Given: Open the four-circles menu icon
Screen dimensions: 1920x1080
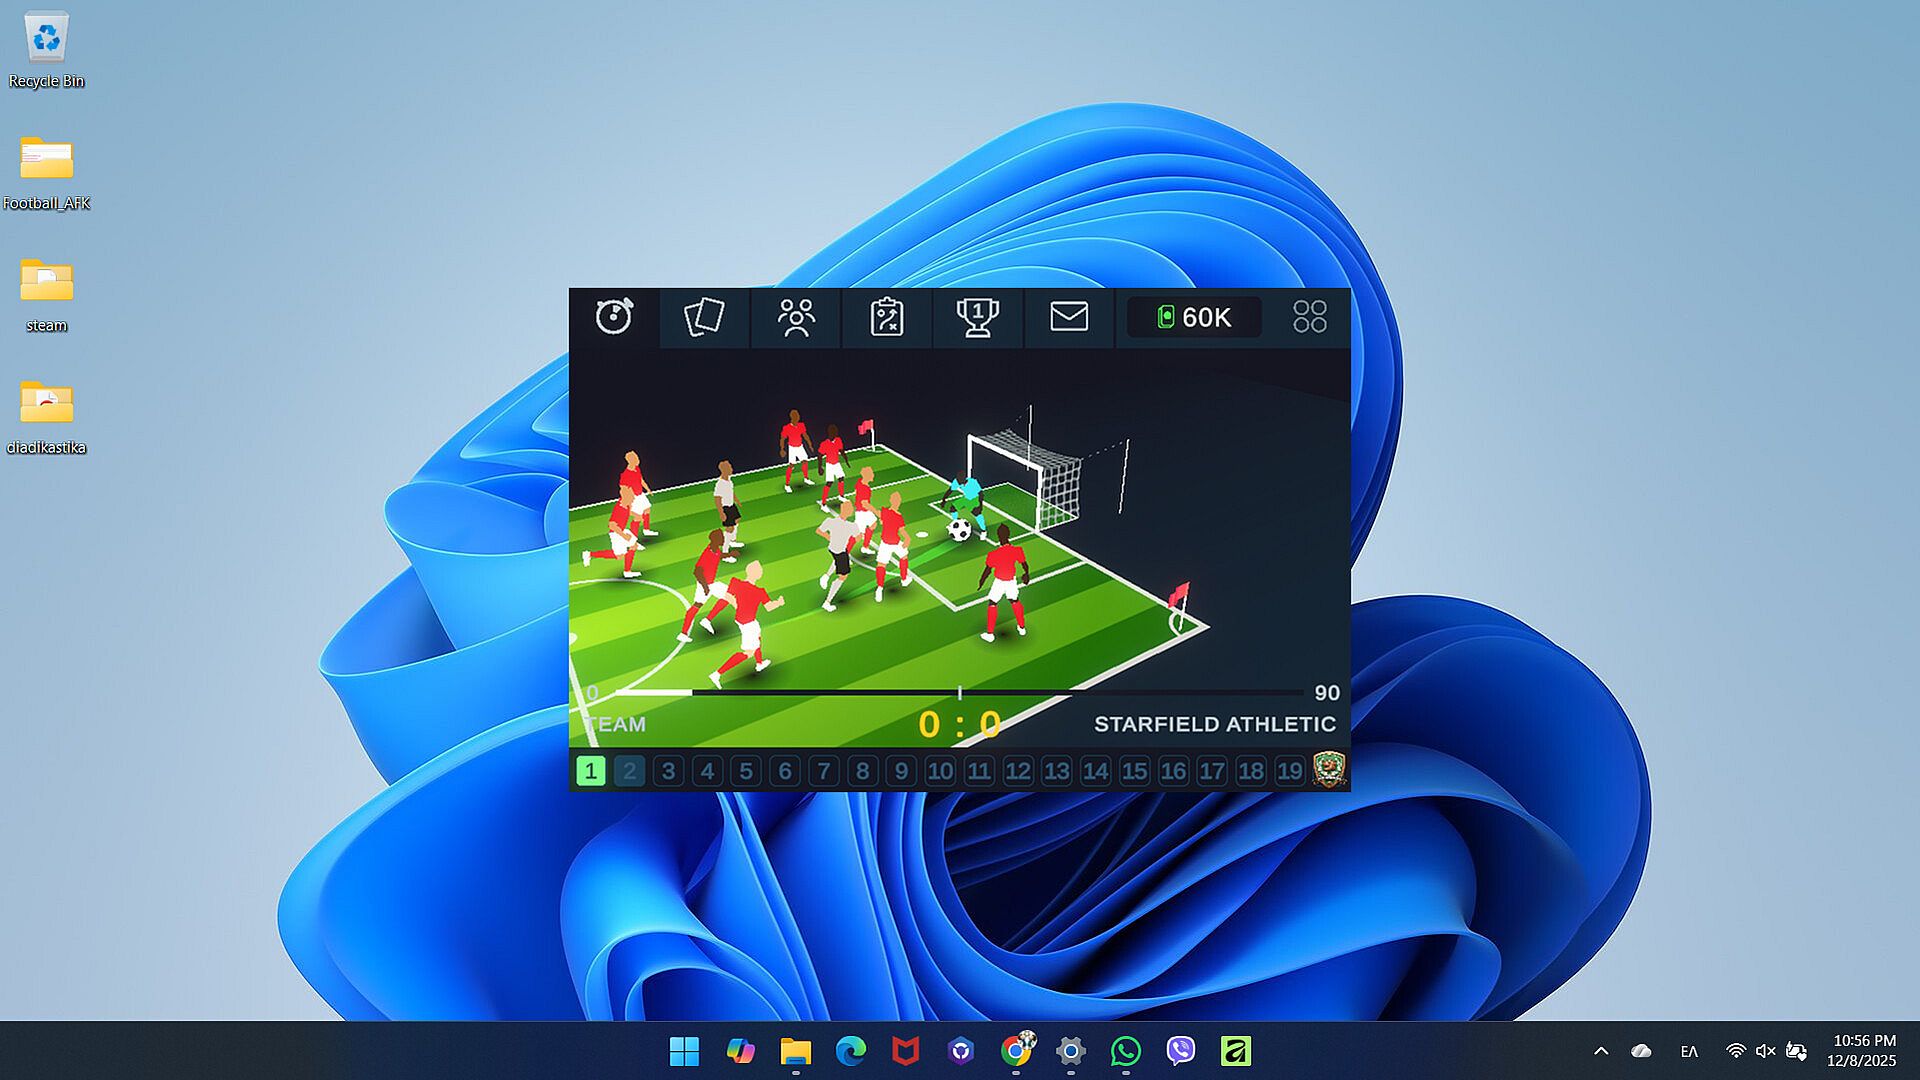Looking at the screenshot, I should click(x=1309, y=317).
